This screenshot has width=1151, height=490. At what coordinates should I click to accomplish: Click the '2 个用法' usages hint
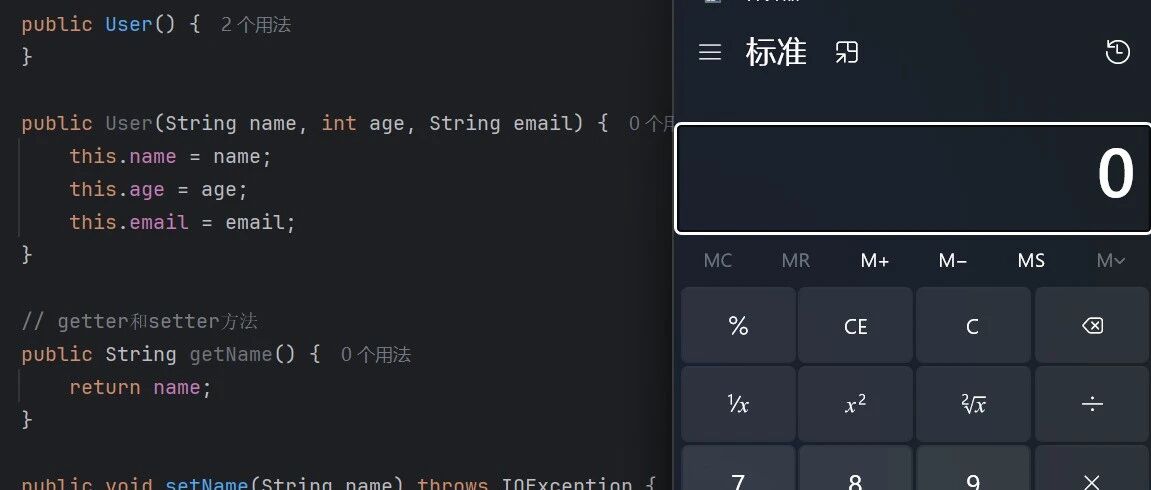[x=255, y=25]
